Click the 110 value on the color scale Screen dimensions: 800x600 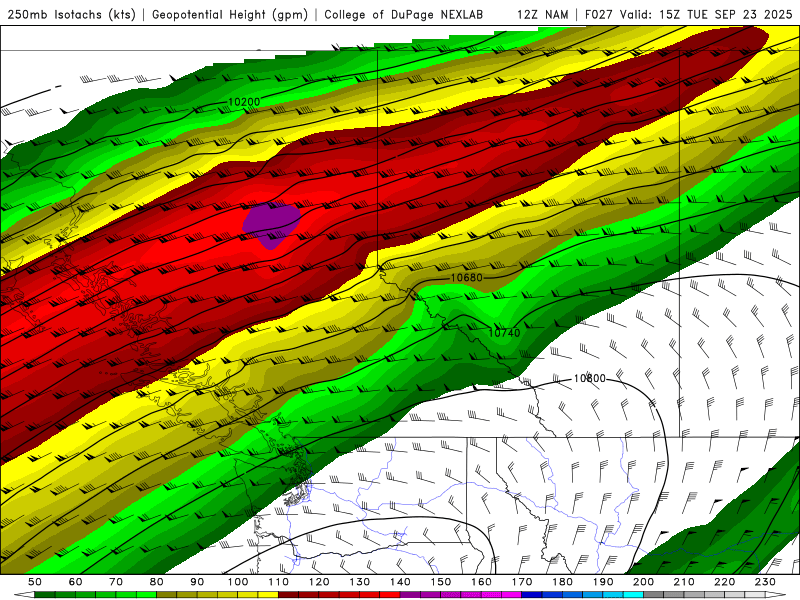coord(278,582)
